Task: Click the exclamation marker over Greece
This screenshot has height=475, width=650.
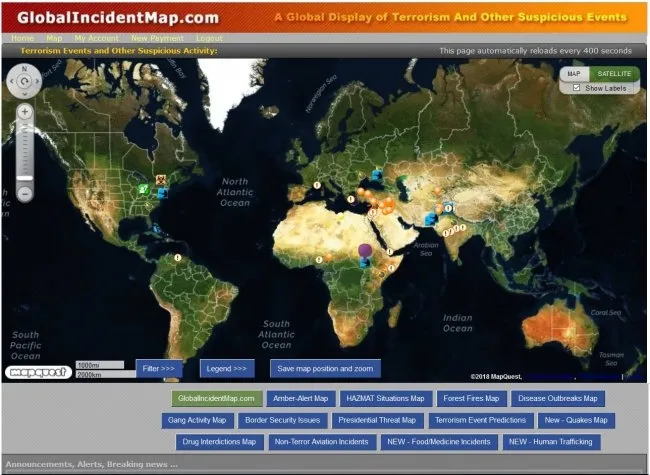Action: tap(352, 199)
